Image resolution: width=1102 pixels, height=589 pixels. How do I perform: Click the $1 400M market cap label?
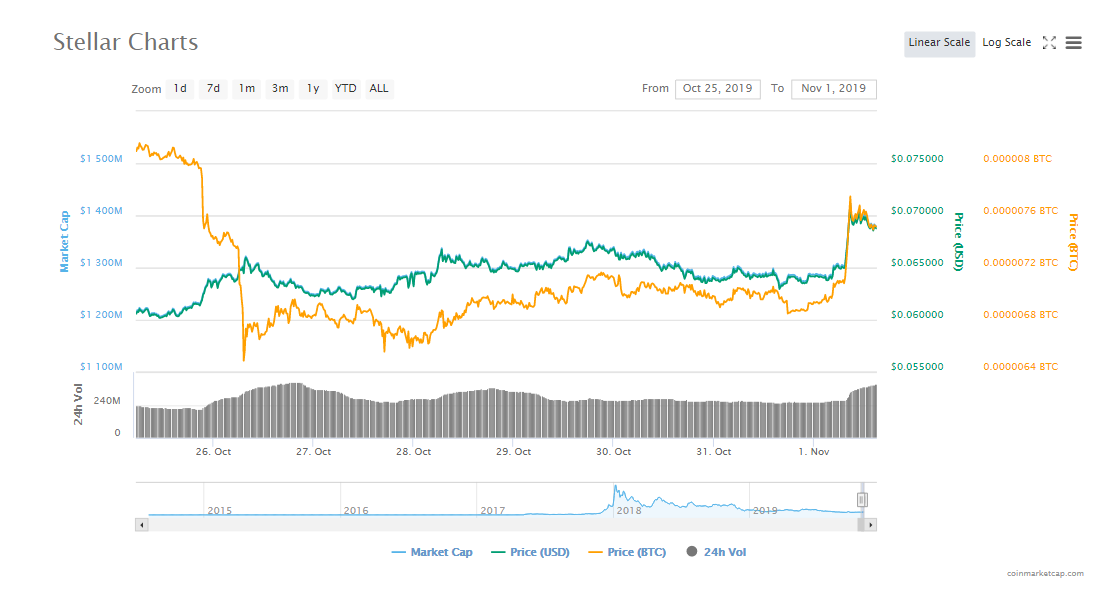[101, 211]
